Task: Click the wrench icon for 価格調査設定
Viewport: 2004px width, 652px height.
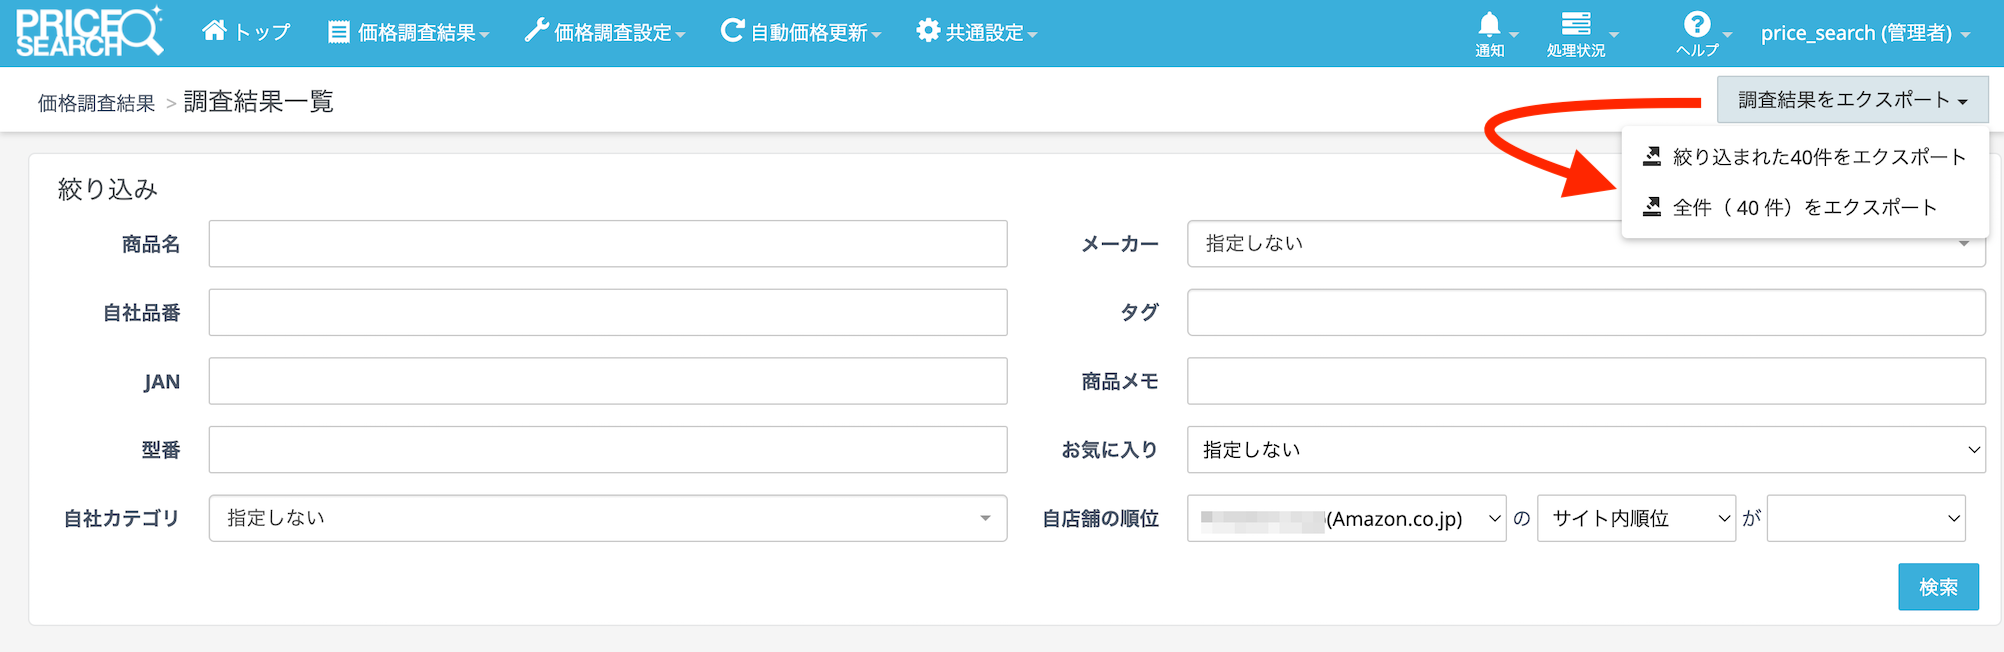Action: (536, 31)
